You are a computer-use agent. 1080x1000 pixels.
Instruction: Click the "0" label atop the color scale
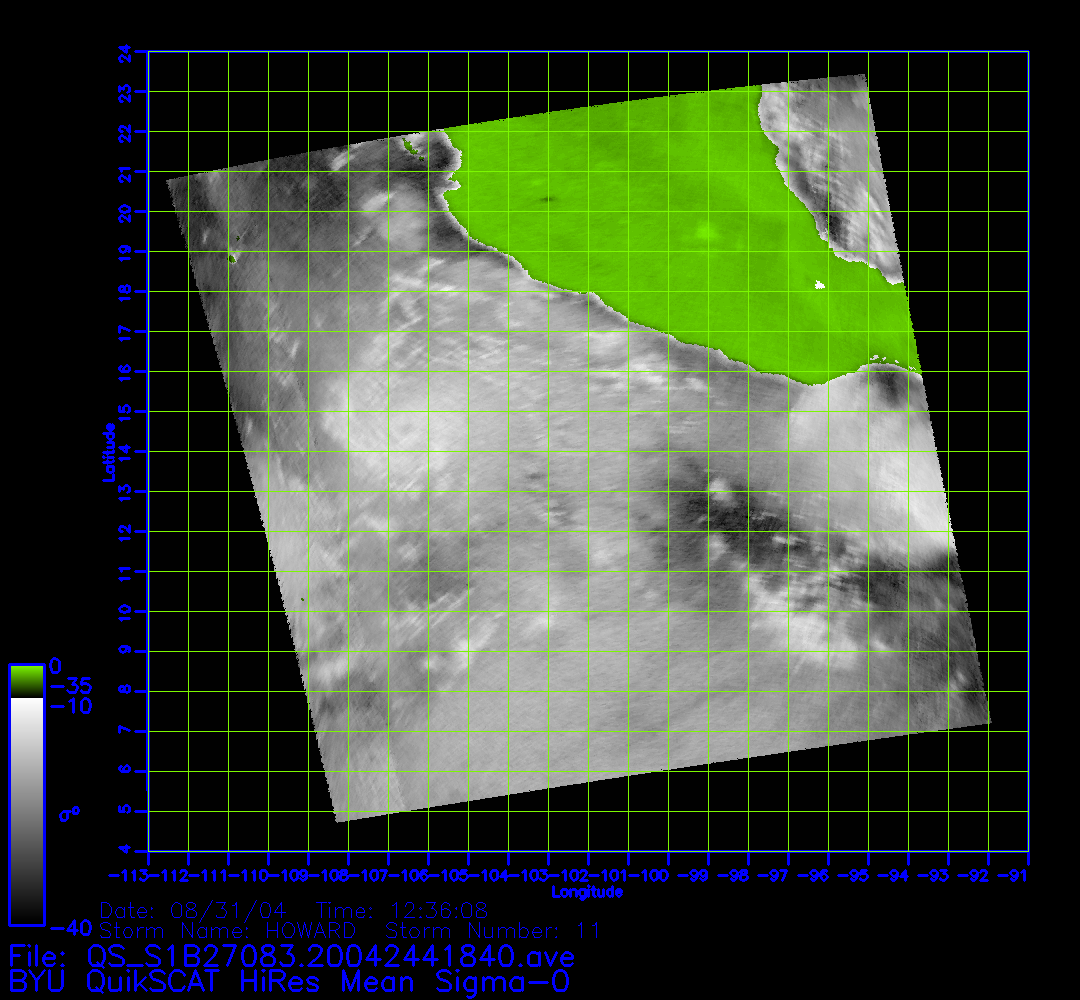56,666
